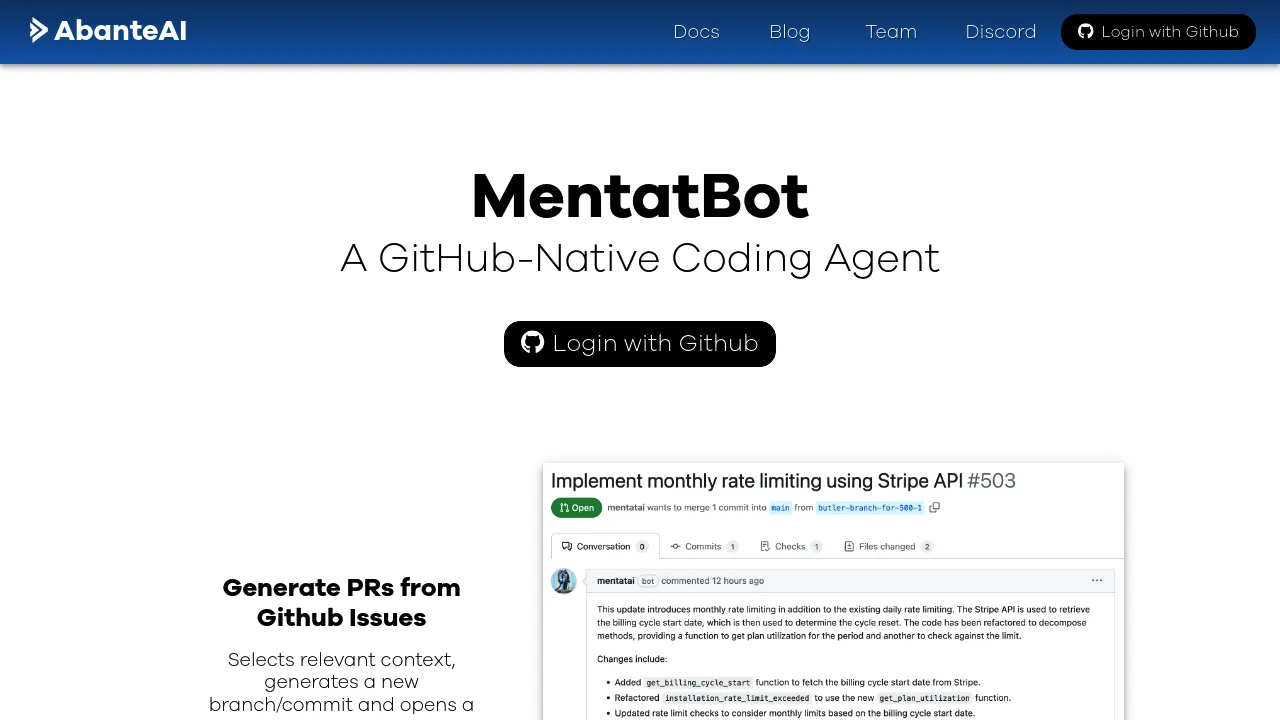The width and height of the screenshot is (1280, 720).
Task: Select the Checks tab in the PR
Action: pos(791,547)
